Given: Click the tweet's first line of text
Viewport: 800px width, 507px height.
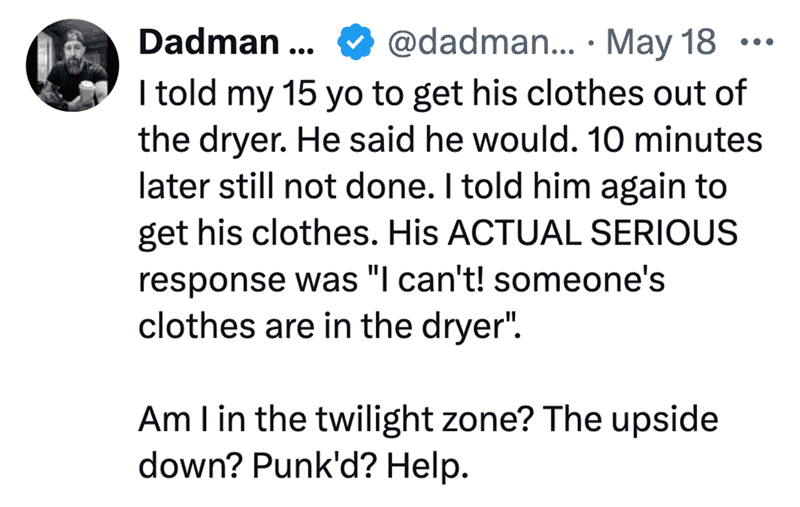Looking at the screenshot, I should pyautogui.click(x=442, y=94).
